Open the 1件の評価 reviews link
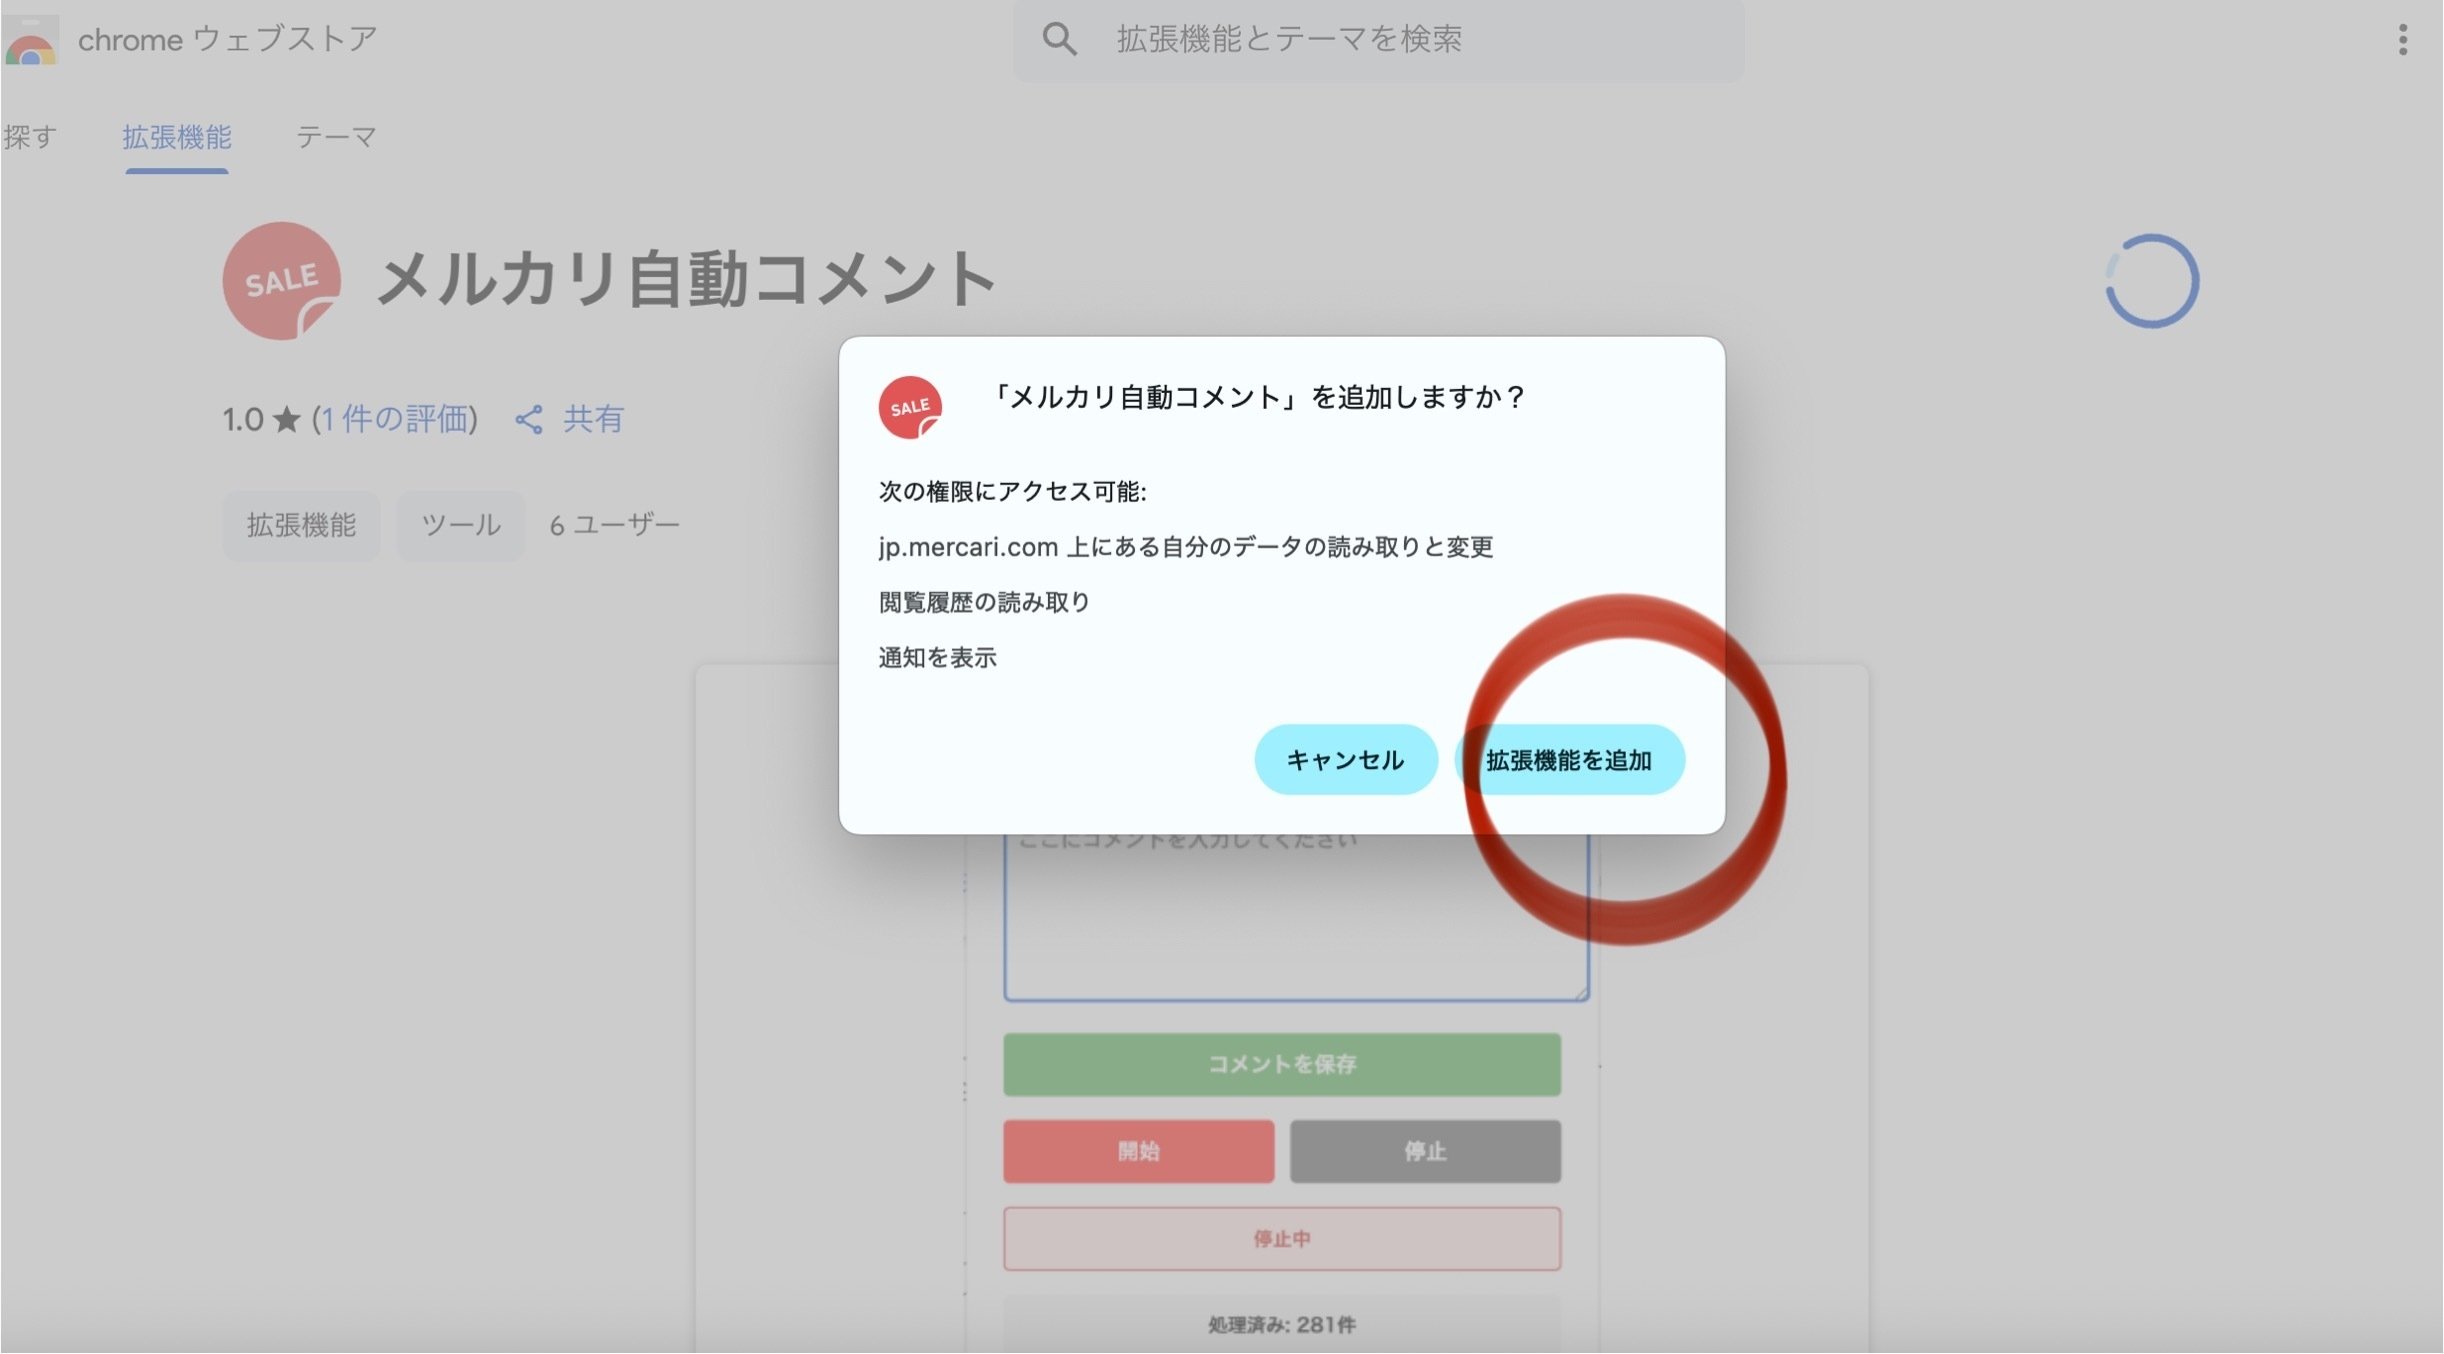 point(394,420)
